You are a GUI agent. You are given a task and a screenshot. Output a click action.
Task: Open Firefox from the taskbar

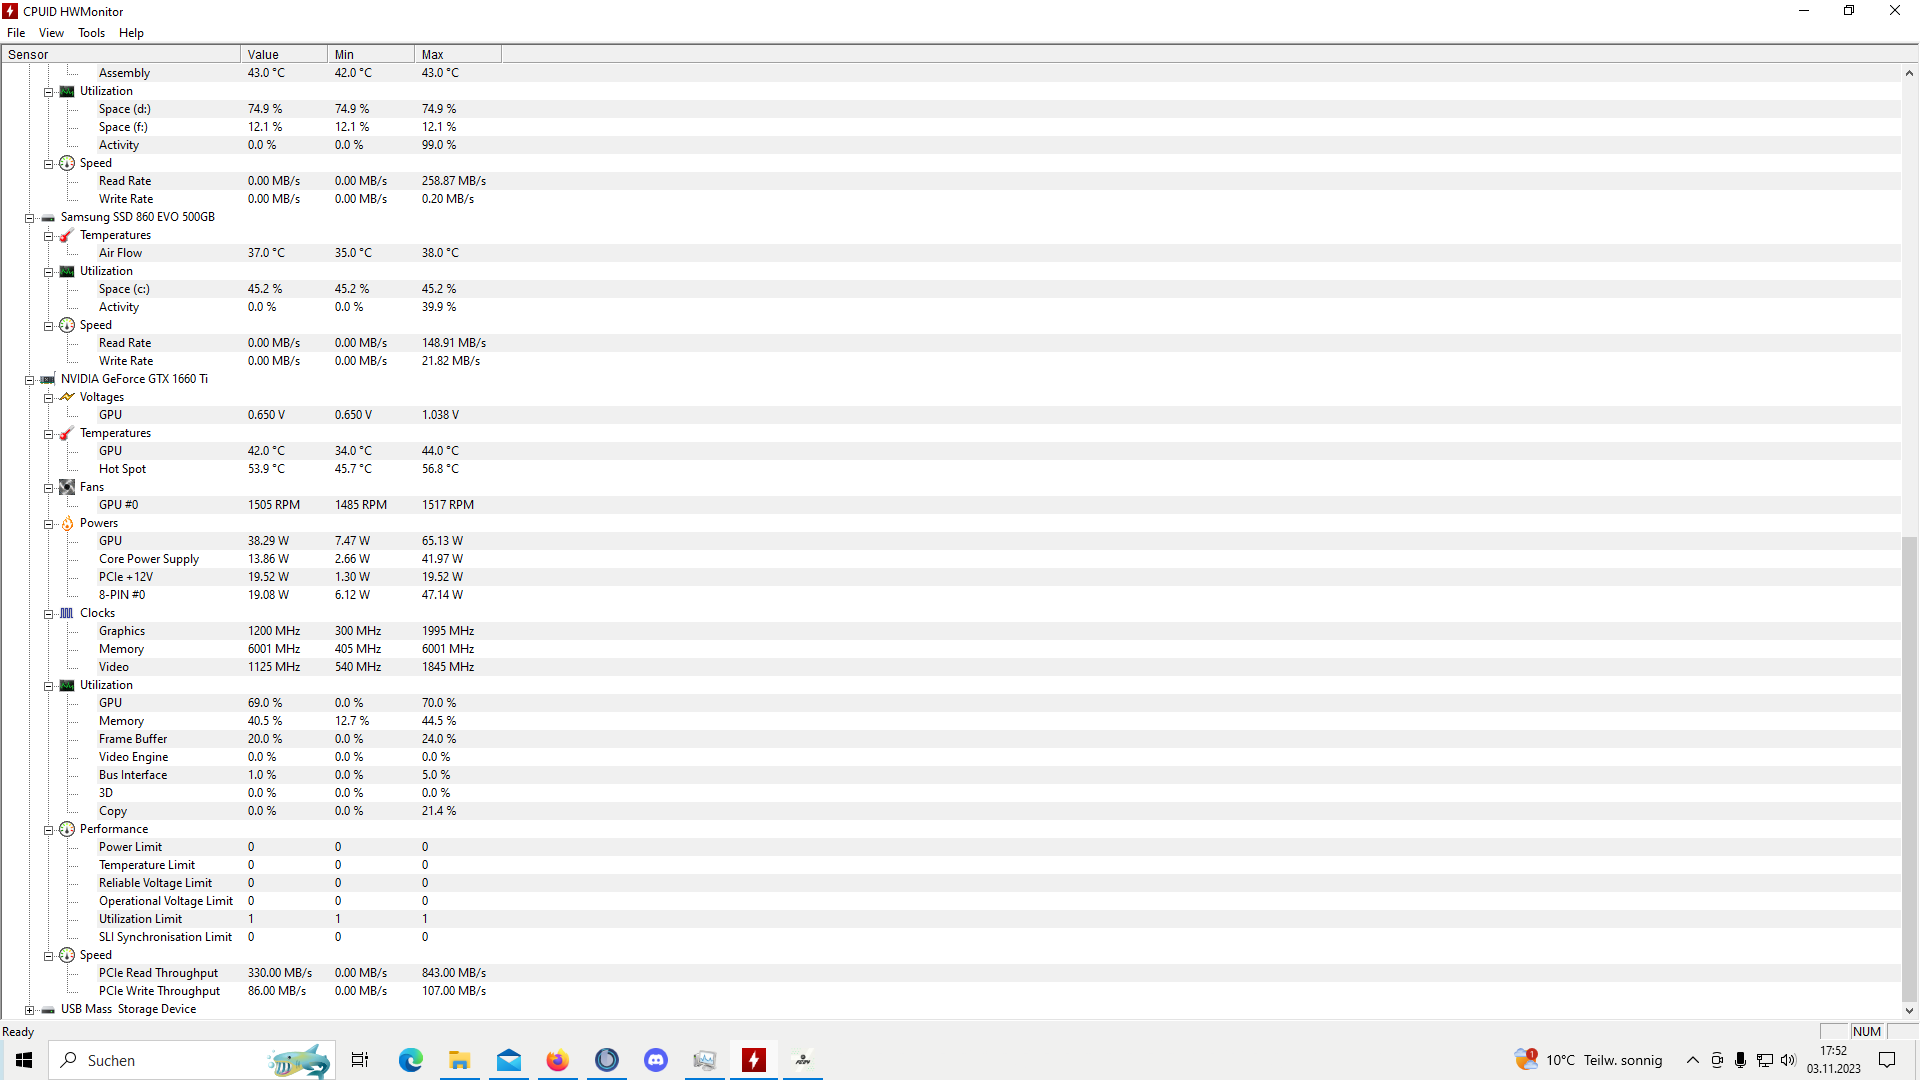(558, 1060)
